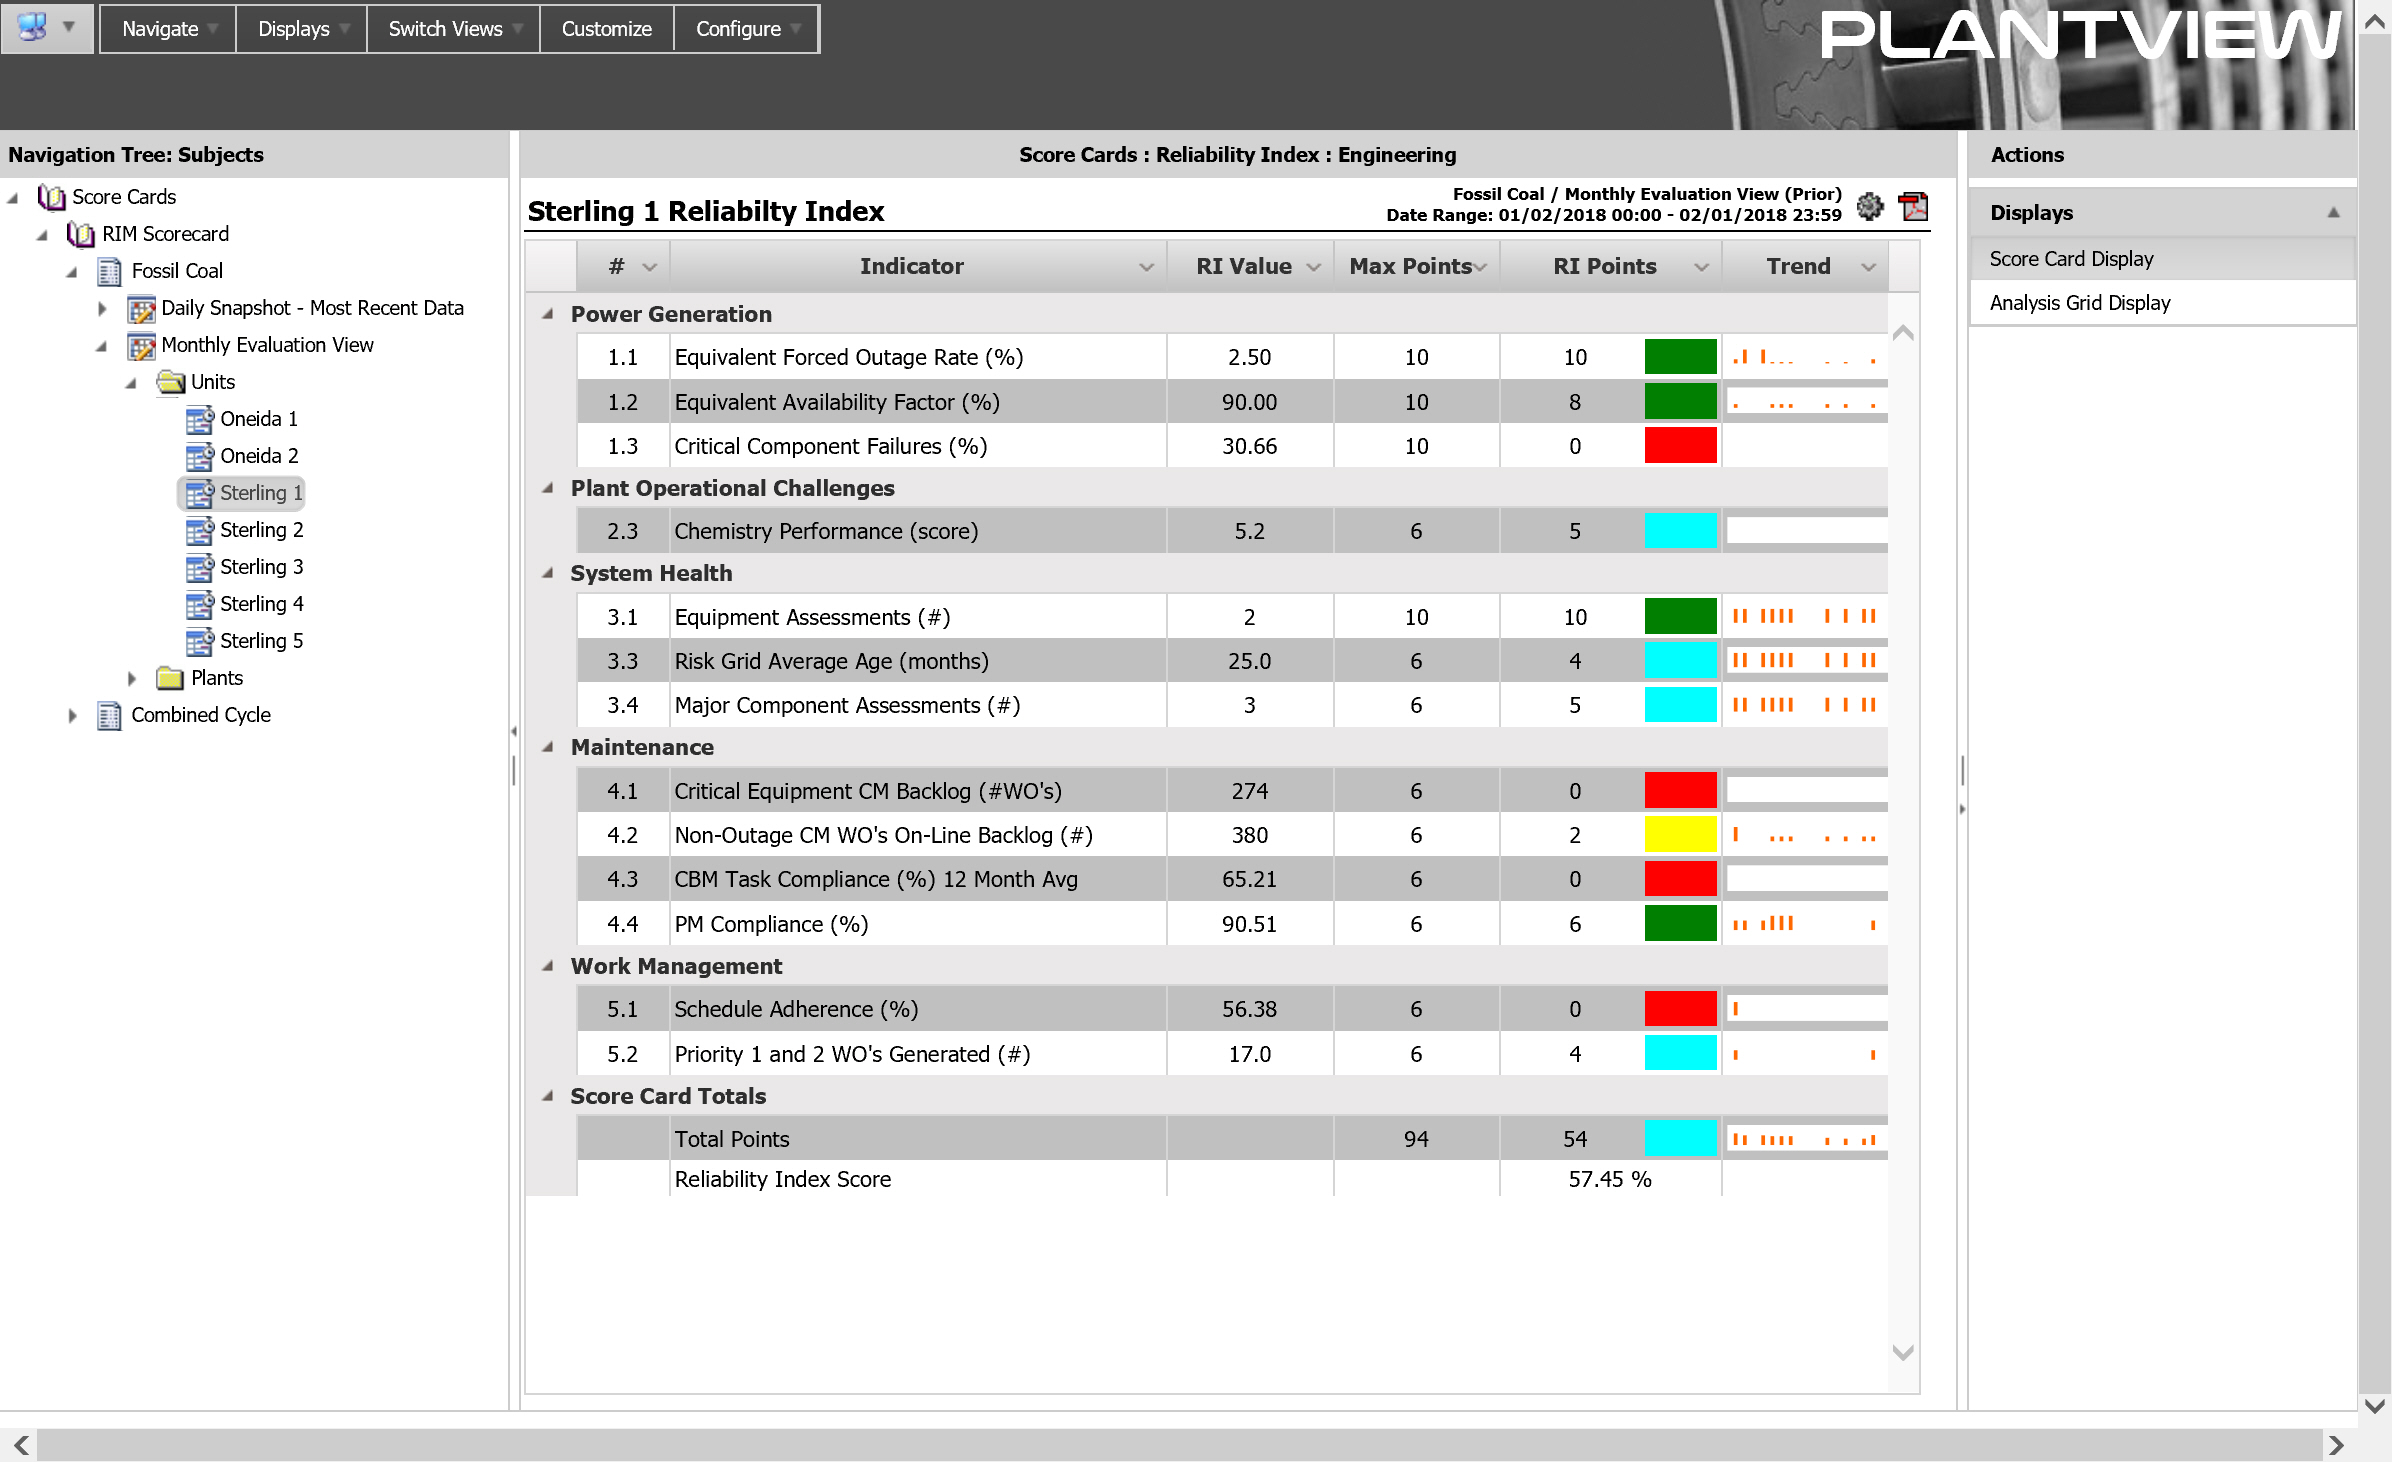The width and height of the screenshot is (2392, 1462).
Task: Open the Navigate menu
Action: tap(162, 26)
